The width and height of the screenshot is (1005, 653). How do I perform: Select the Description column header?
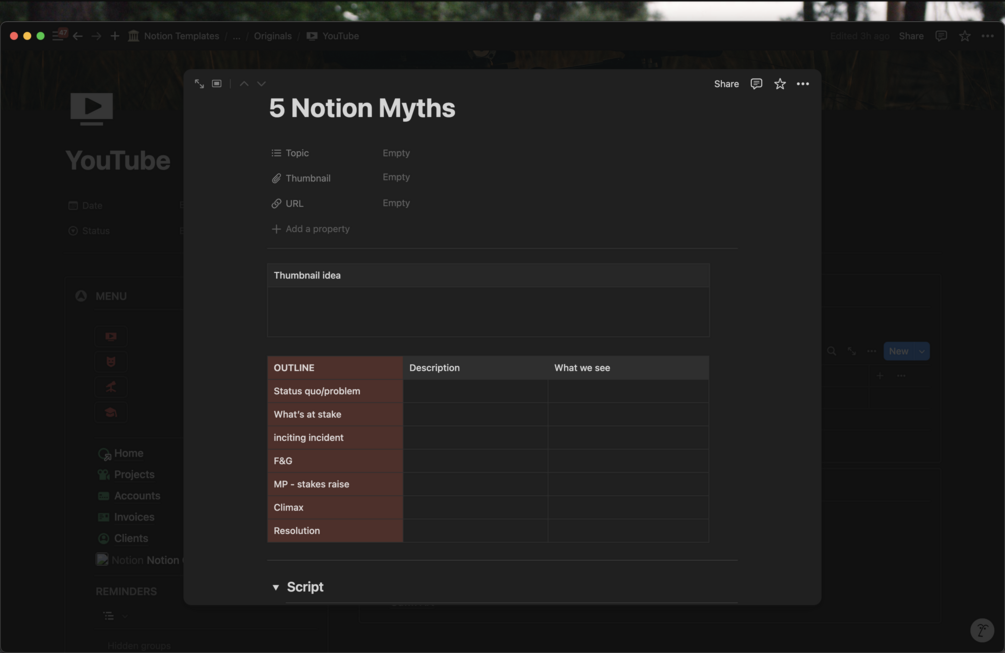click(x=476, y=368)
